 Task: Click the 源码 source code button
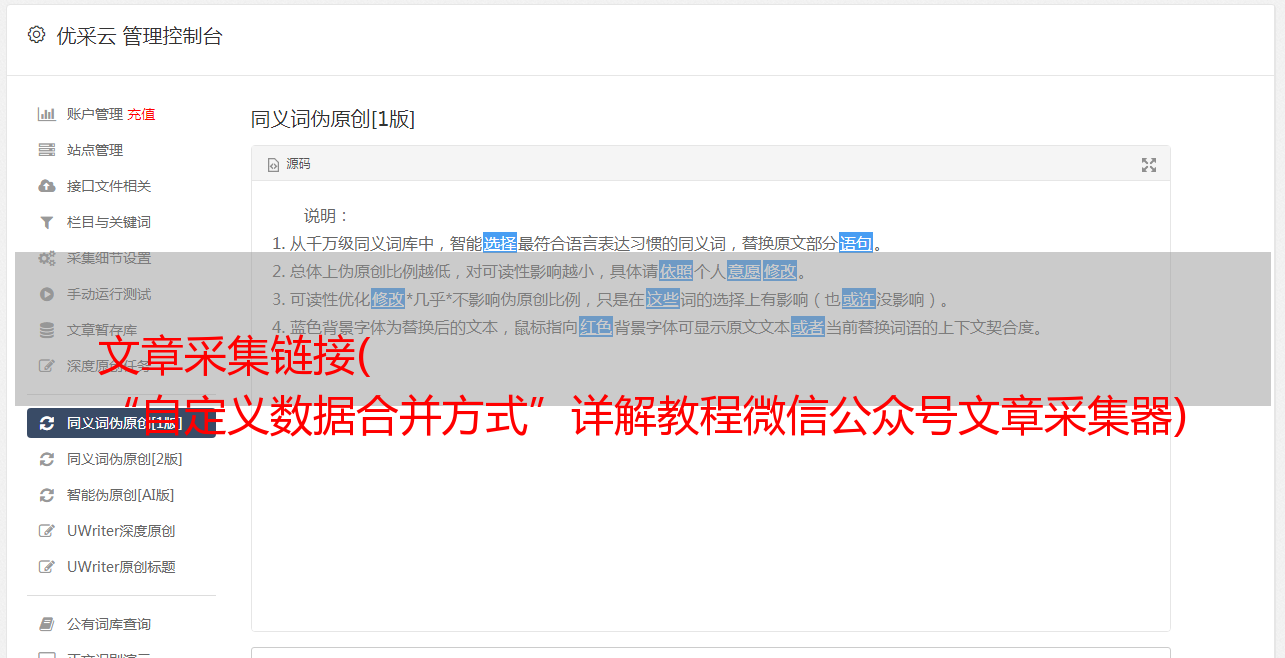click(289, 164)
